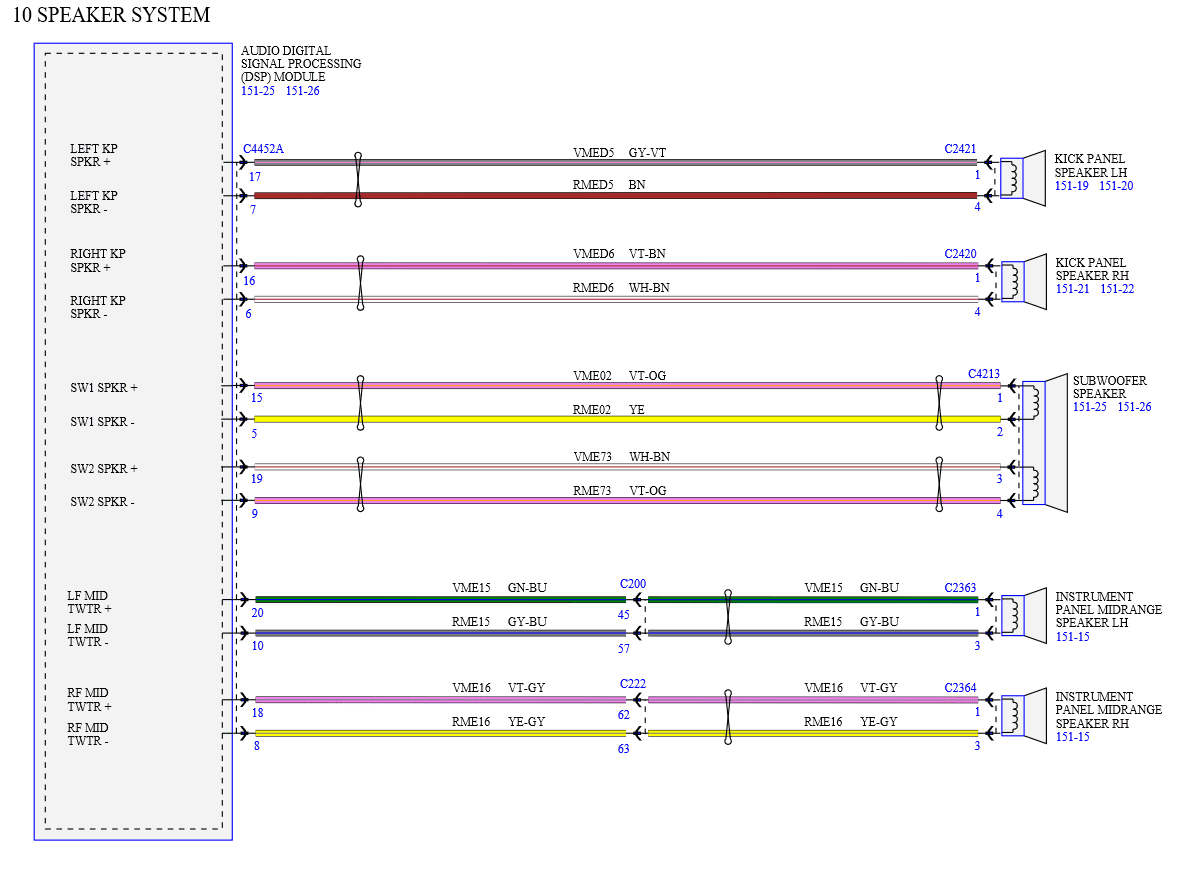Screen dimensions: 1193x875
Task: Click the yellow RME02 YE wire
Action: pyautogui.click(x=627, y=419)
